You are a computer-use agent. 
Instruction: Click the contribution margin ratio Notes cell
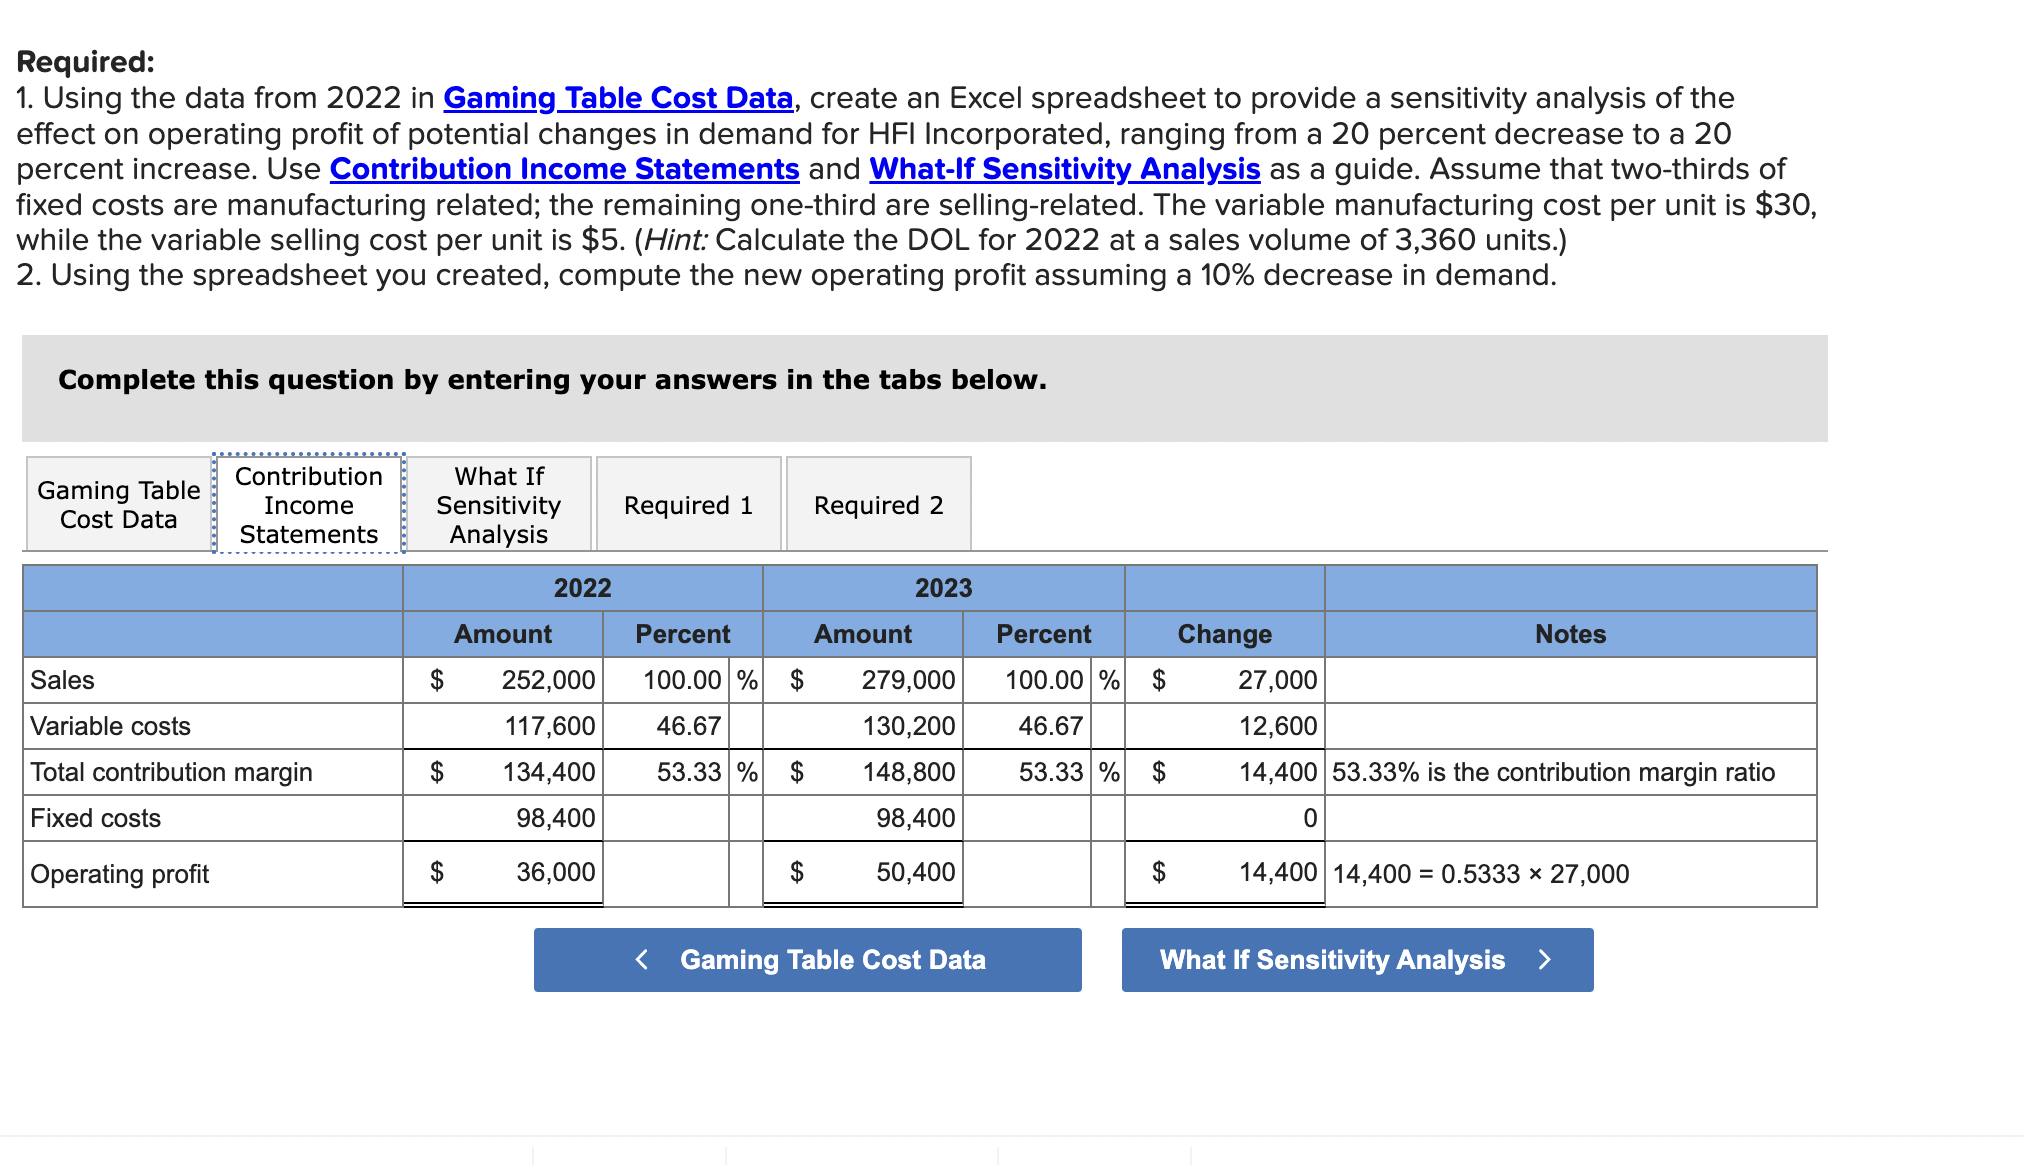[1570, 772]
